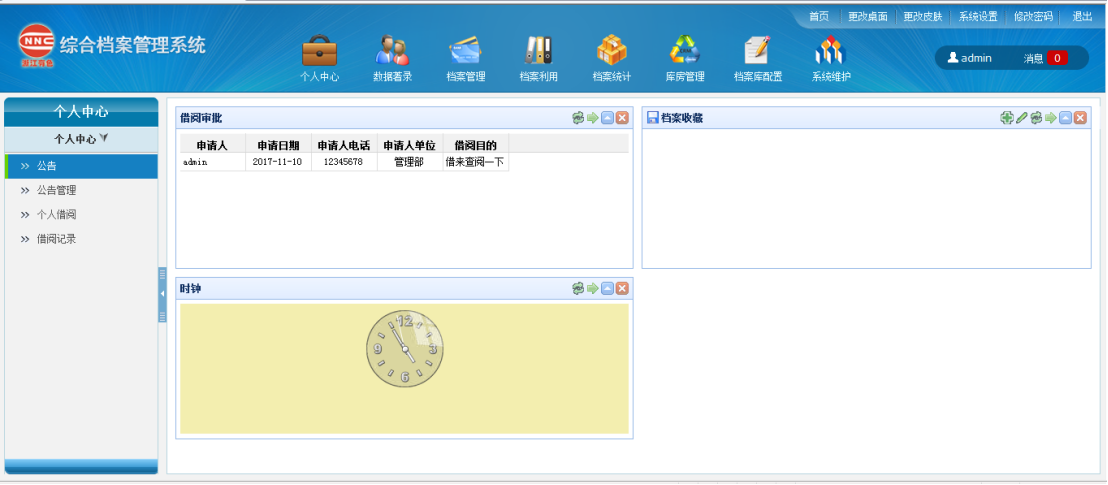Viewport: 1108px width, 485px height.
Task: Select the 借来查阅一下 cell
Action: pyautogui.click(x=476, y=162)
